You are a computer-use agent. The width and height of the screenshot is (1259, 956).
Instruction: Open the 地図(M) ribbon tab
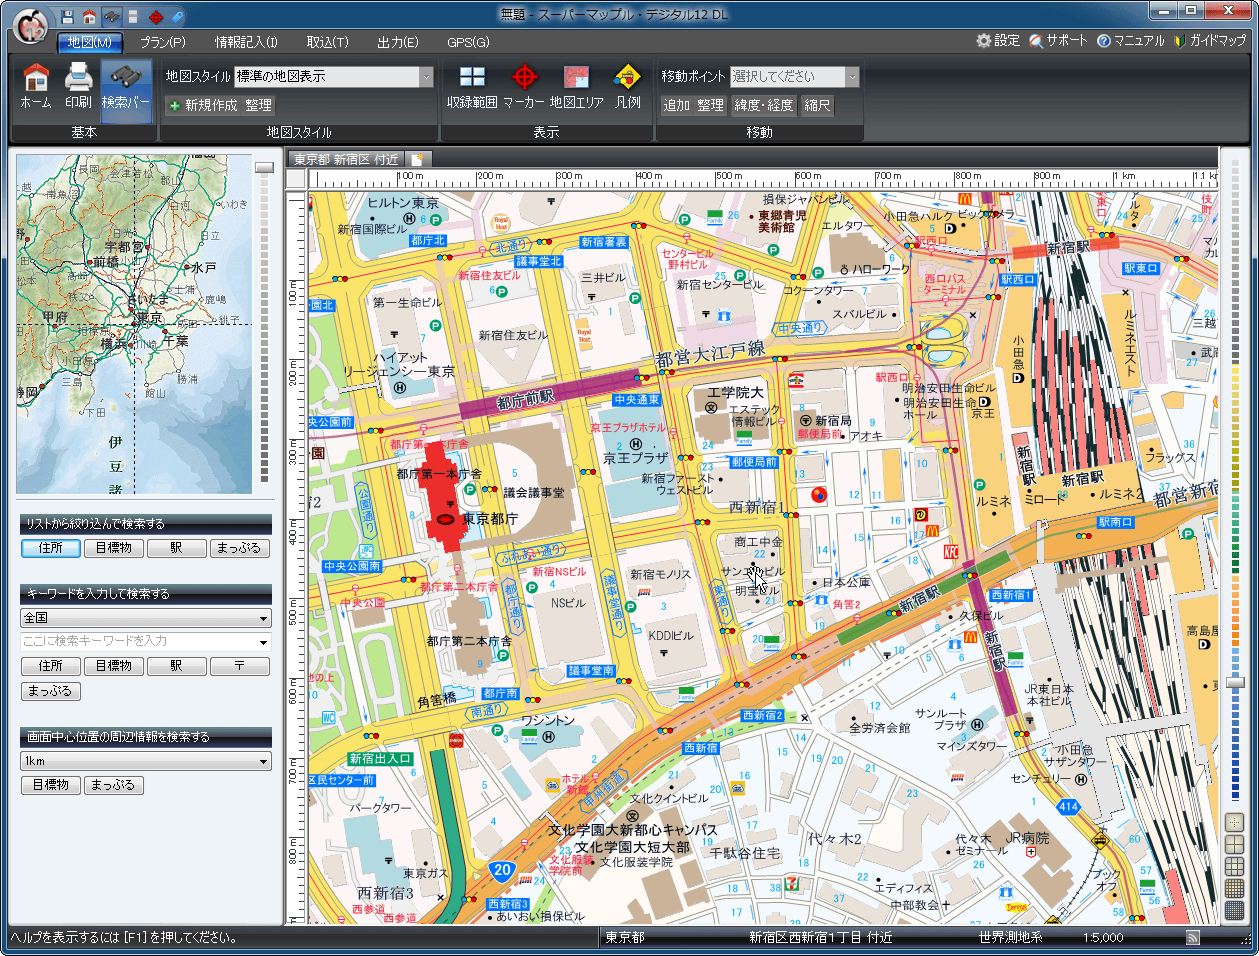click(x=90, y=42)
